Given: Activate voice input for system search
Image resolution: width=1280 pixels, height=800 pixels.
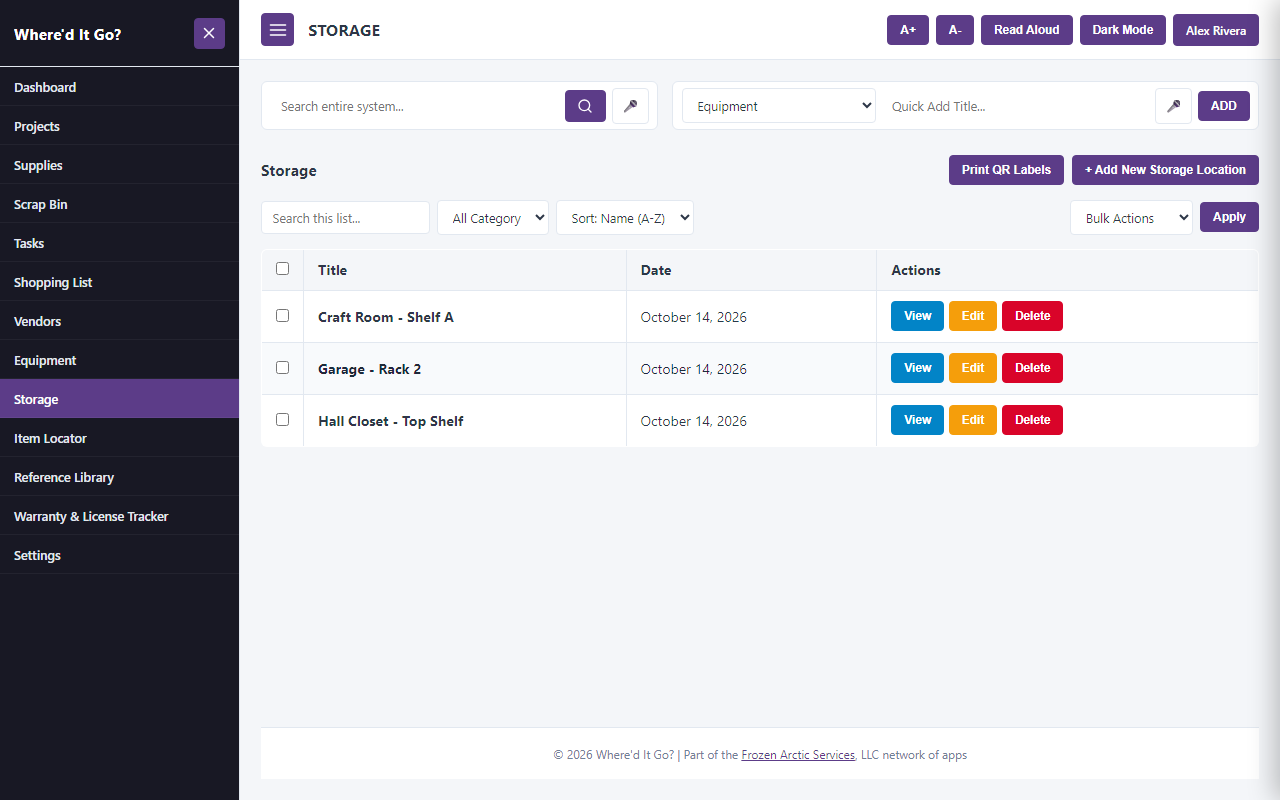Looking at the screenshot, I should 630,106.
